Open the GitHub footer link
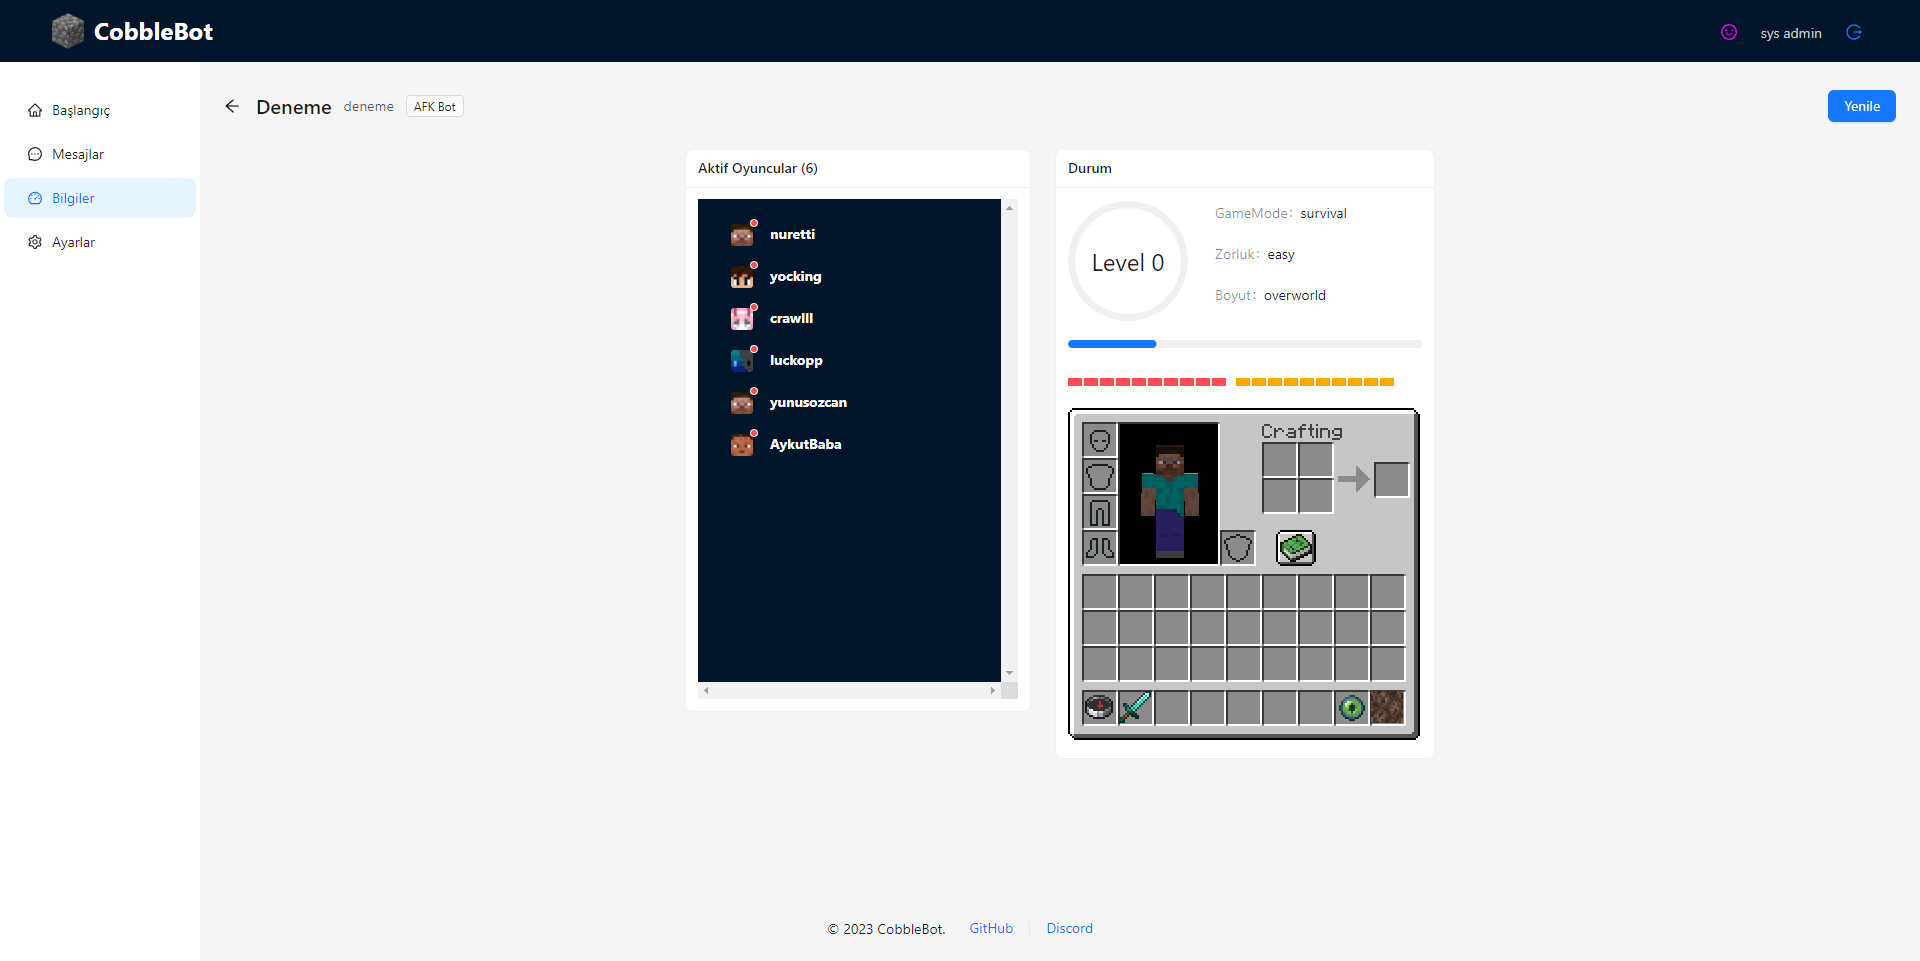The height and width of the screenshot is (961, 1920). pos(991,928)
